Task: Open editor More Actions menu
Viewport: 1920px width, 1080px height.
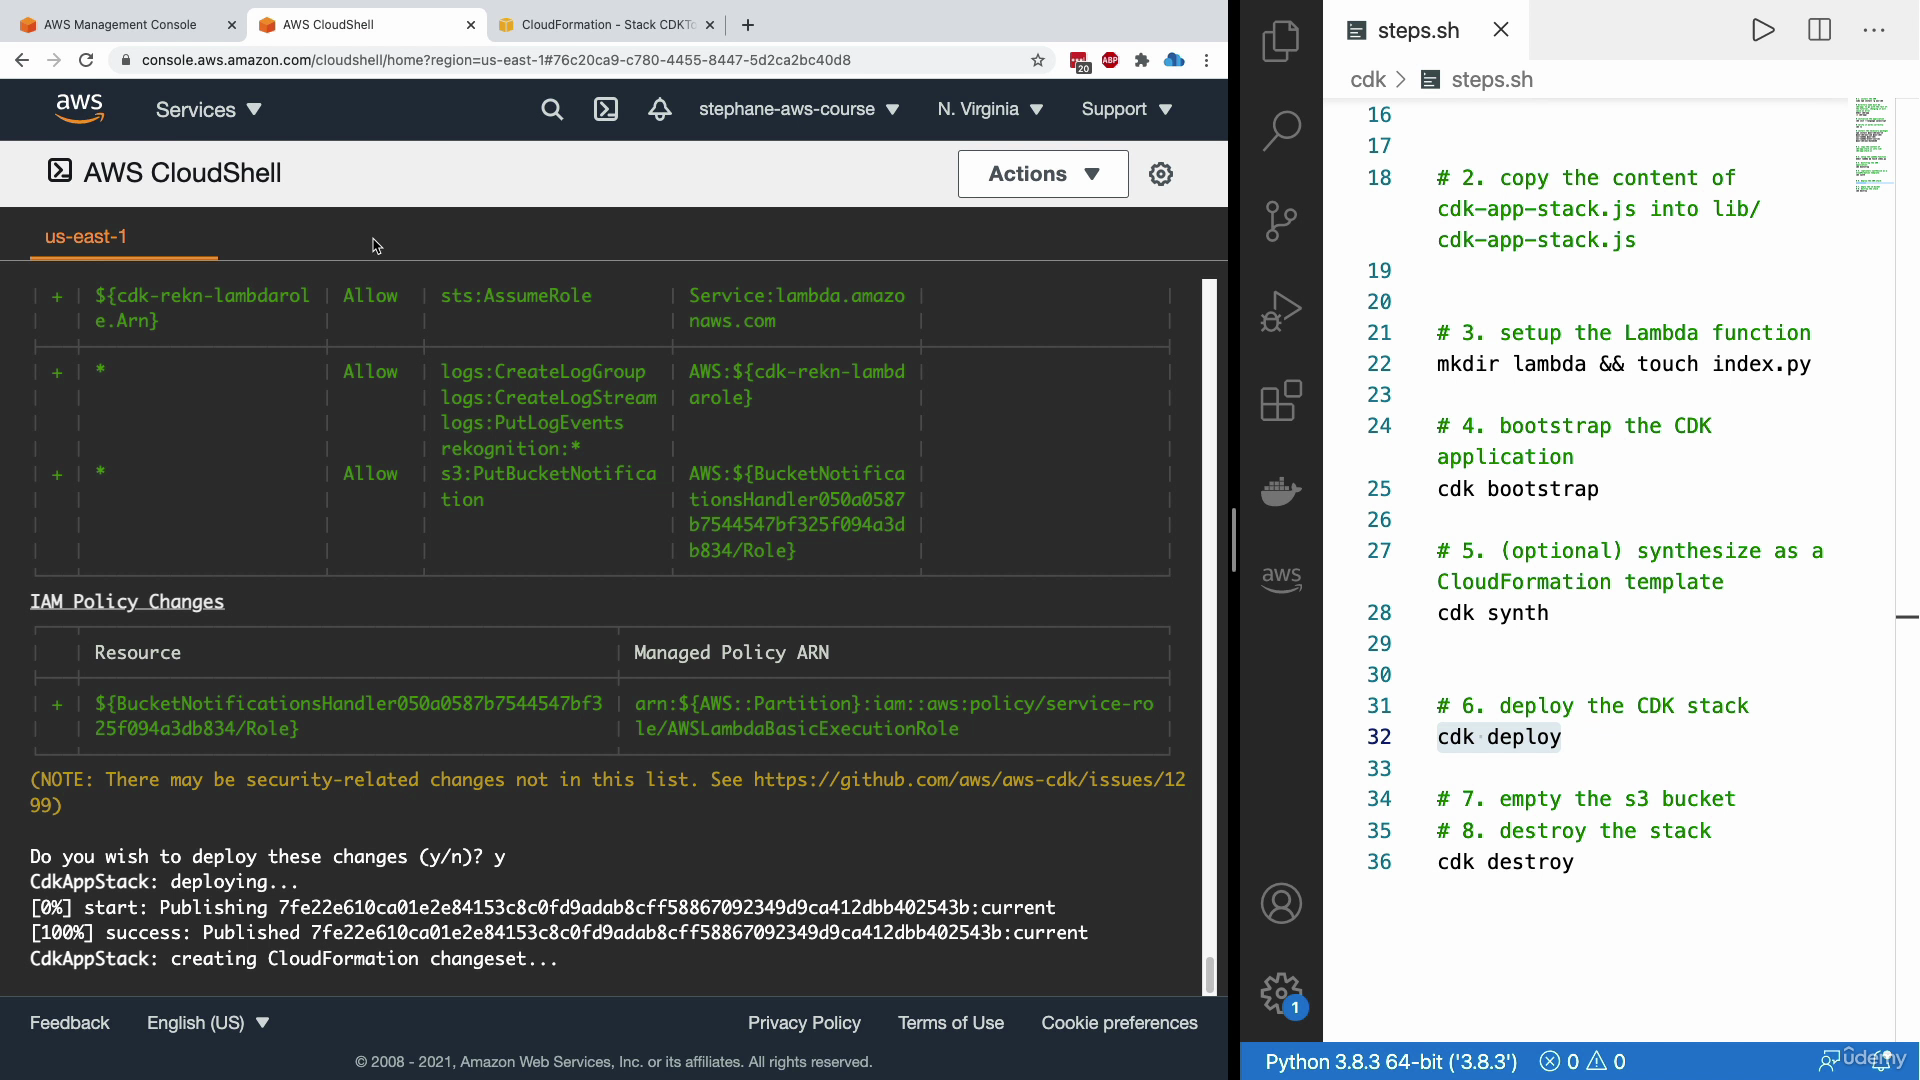Action: pos(1874,30)
